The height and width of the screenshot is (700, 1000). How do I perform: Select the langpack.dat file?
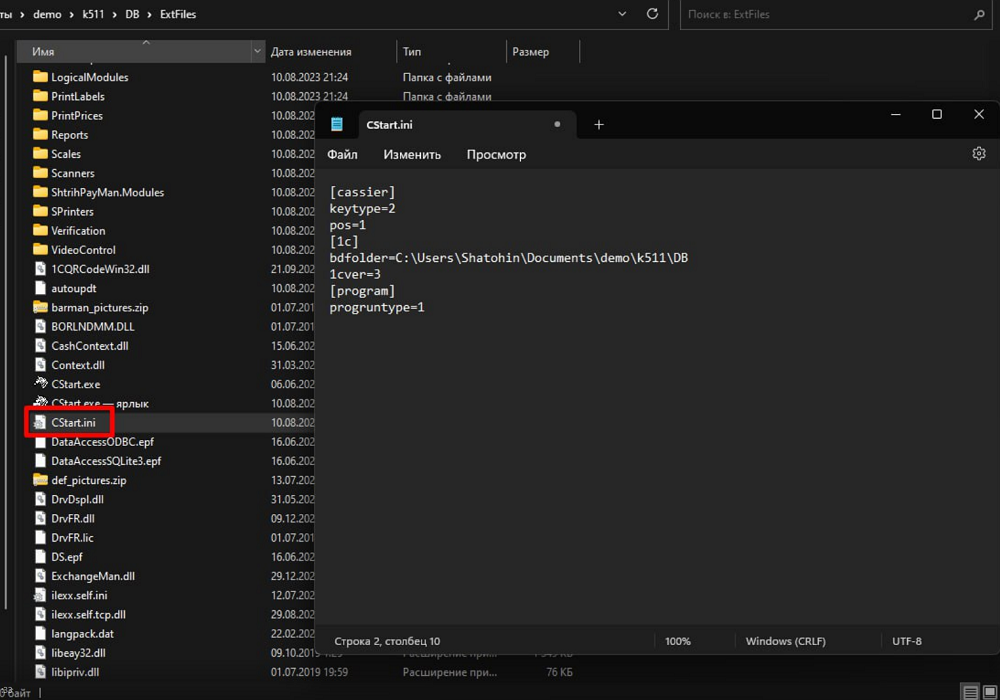click(82, 634)
